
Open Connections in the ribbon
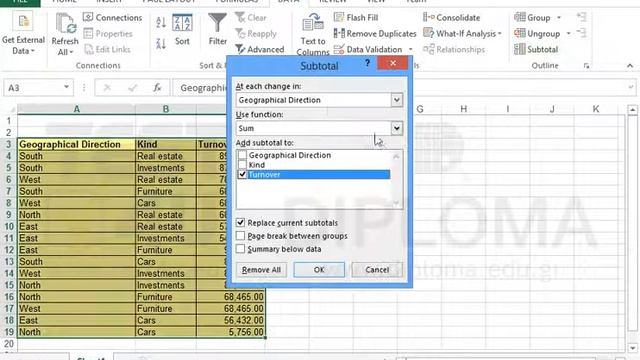click(x=112, y=18)
